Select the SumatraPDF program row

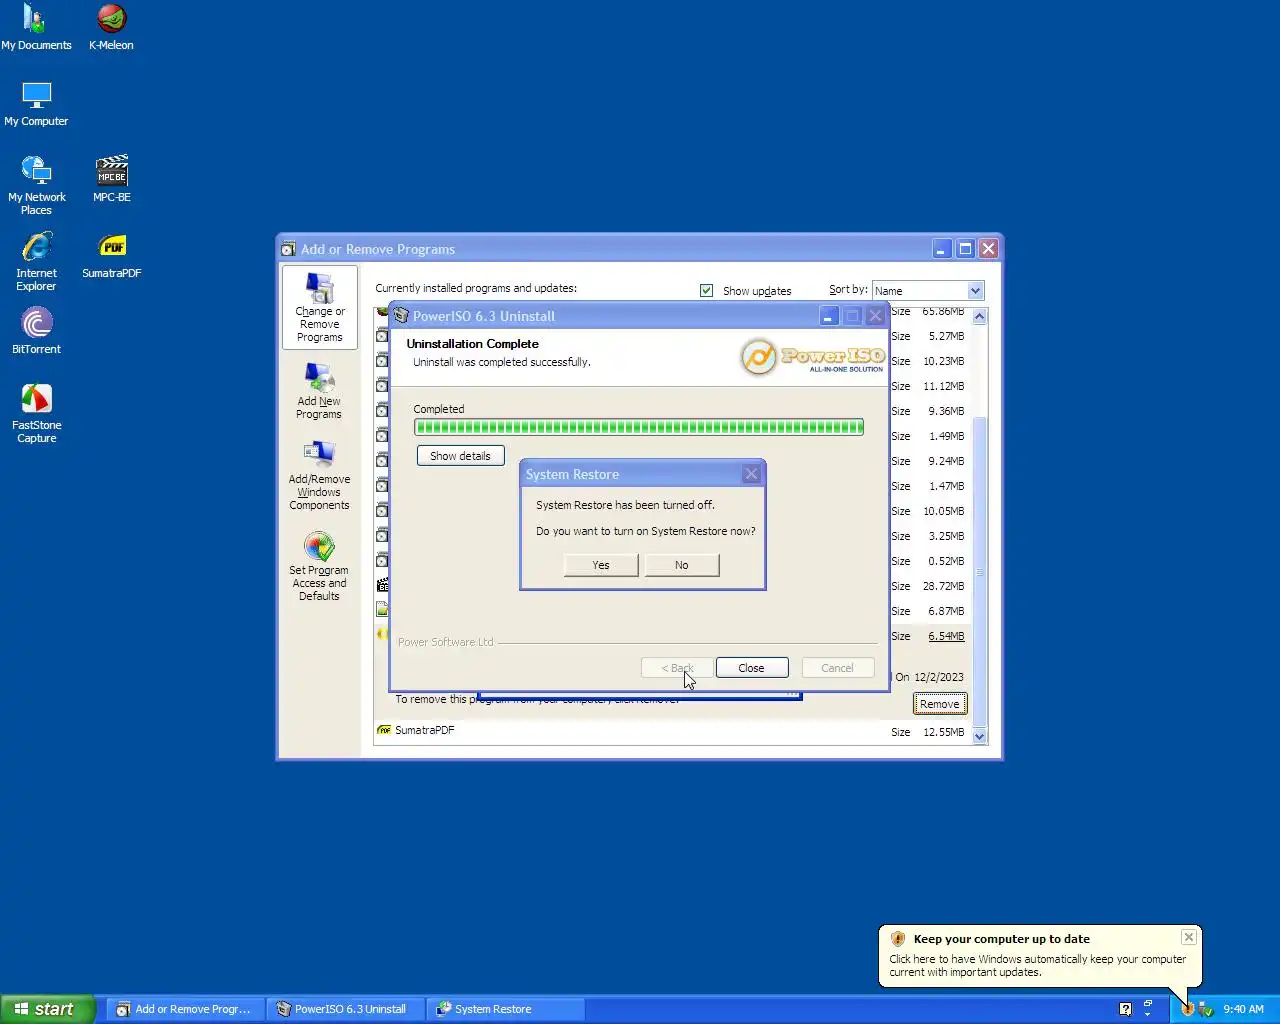point(672,732)
